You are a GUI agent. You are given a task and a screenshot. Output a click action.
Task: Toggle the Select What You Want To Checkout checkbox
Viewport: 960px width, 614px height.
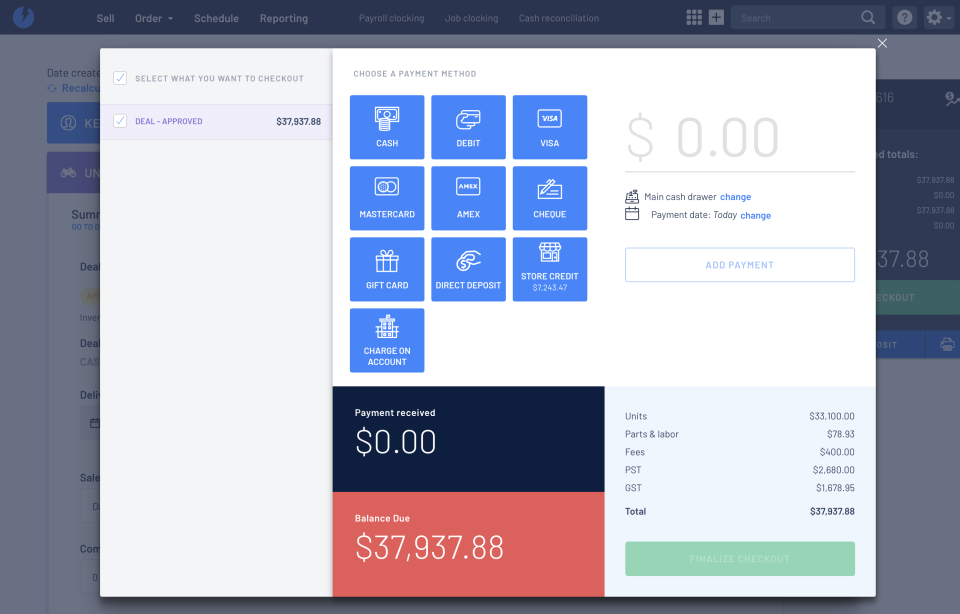coord(120,77)
